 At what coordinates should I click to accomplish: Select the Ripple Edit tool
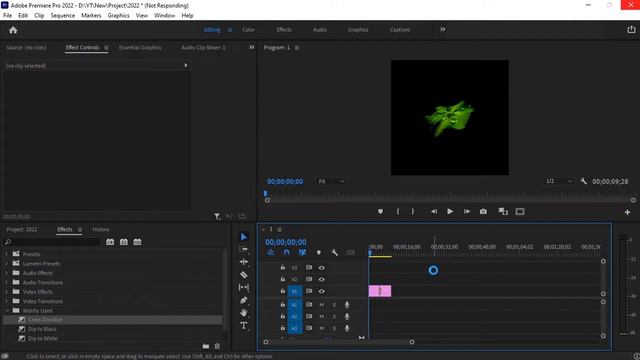(244, 262)
